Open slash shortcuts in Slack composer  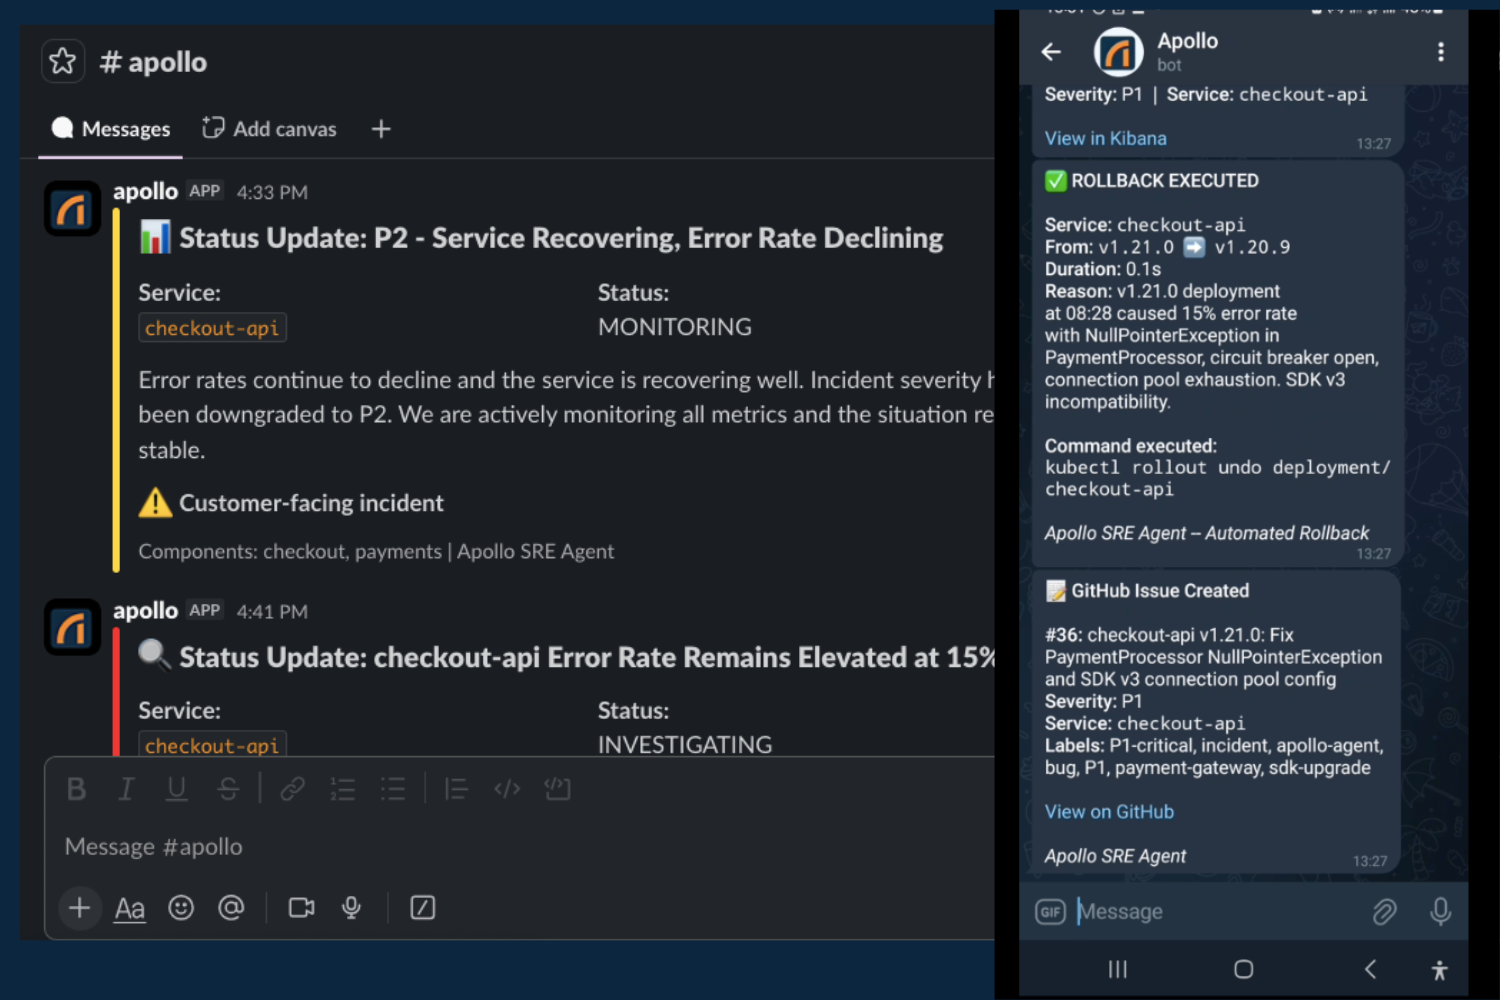coord(423,908)
